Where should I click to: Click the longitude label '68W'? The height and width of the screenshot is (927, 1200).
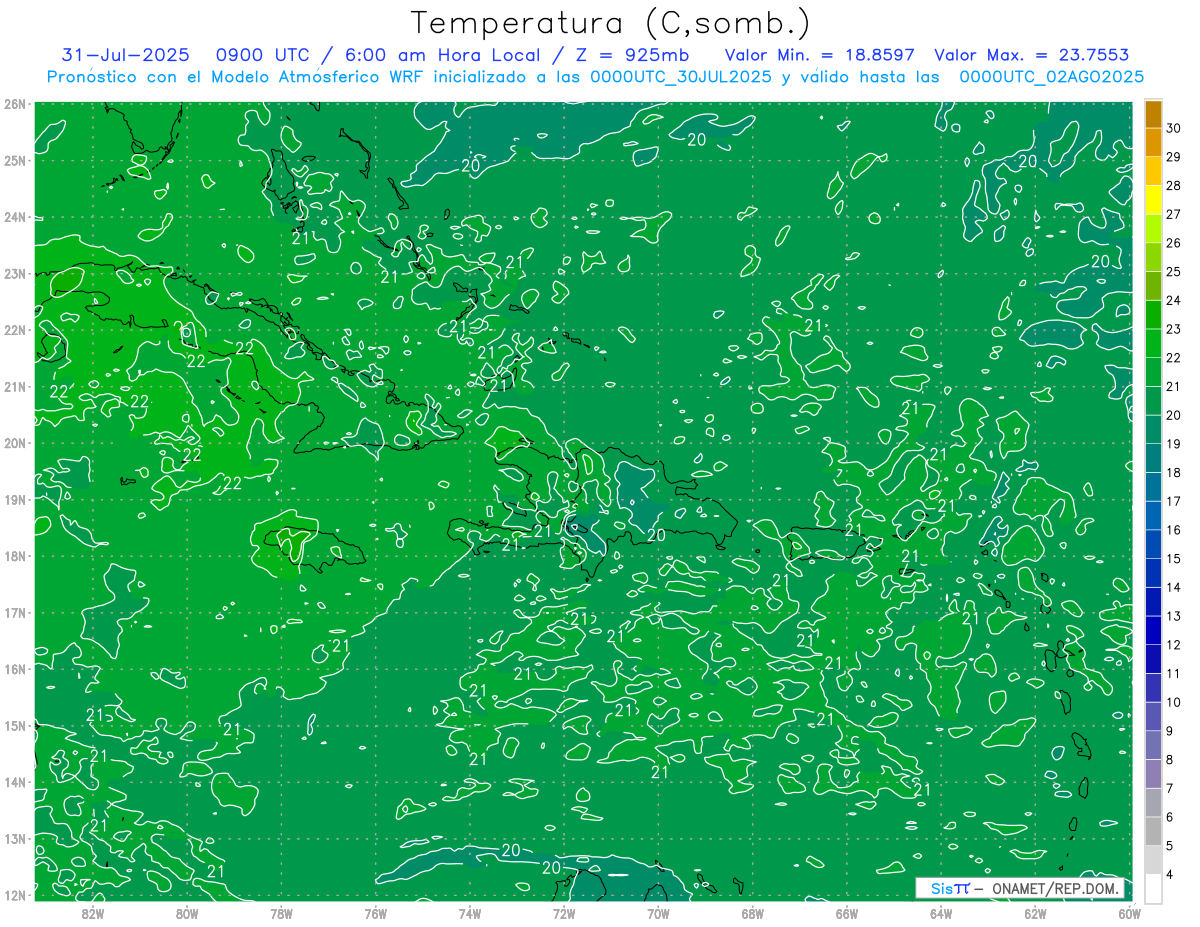pyautogui.click(x=752, y=913)
